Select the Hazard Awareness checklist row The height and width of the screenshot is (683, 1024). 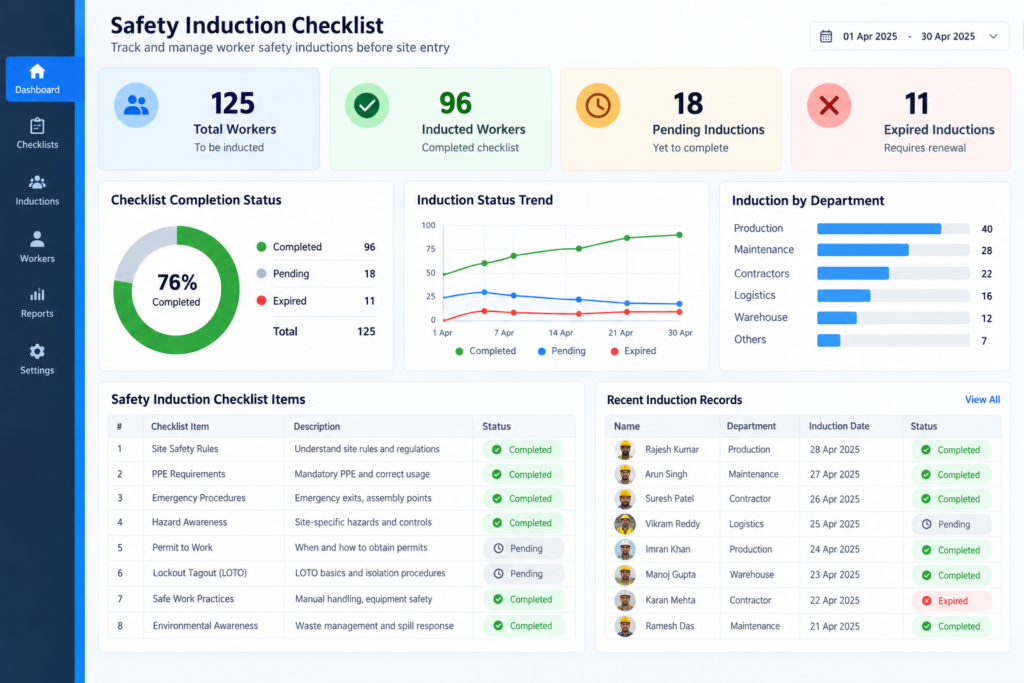tap(342, 523)
